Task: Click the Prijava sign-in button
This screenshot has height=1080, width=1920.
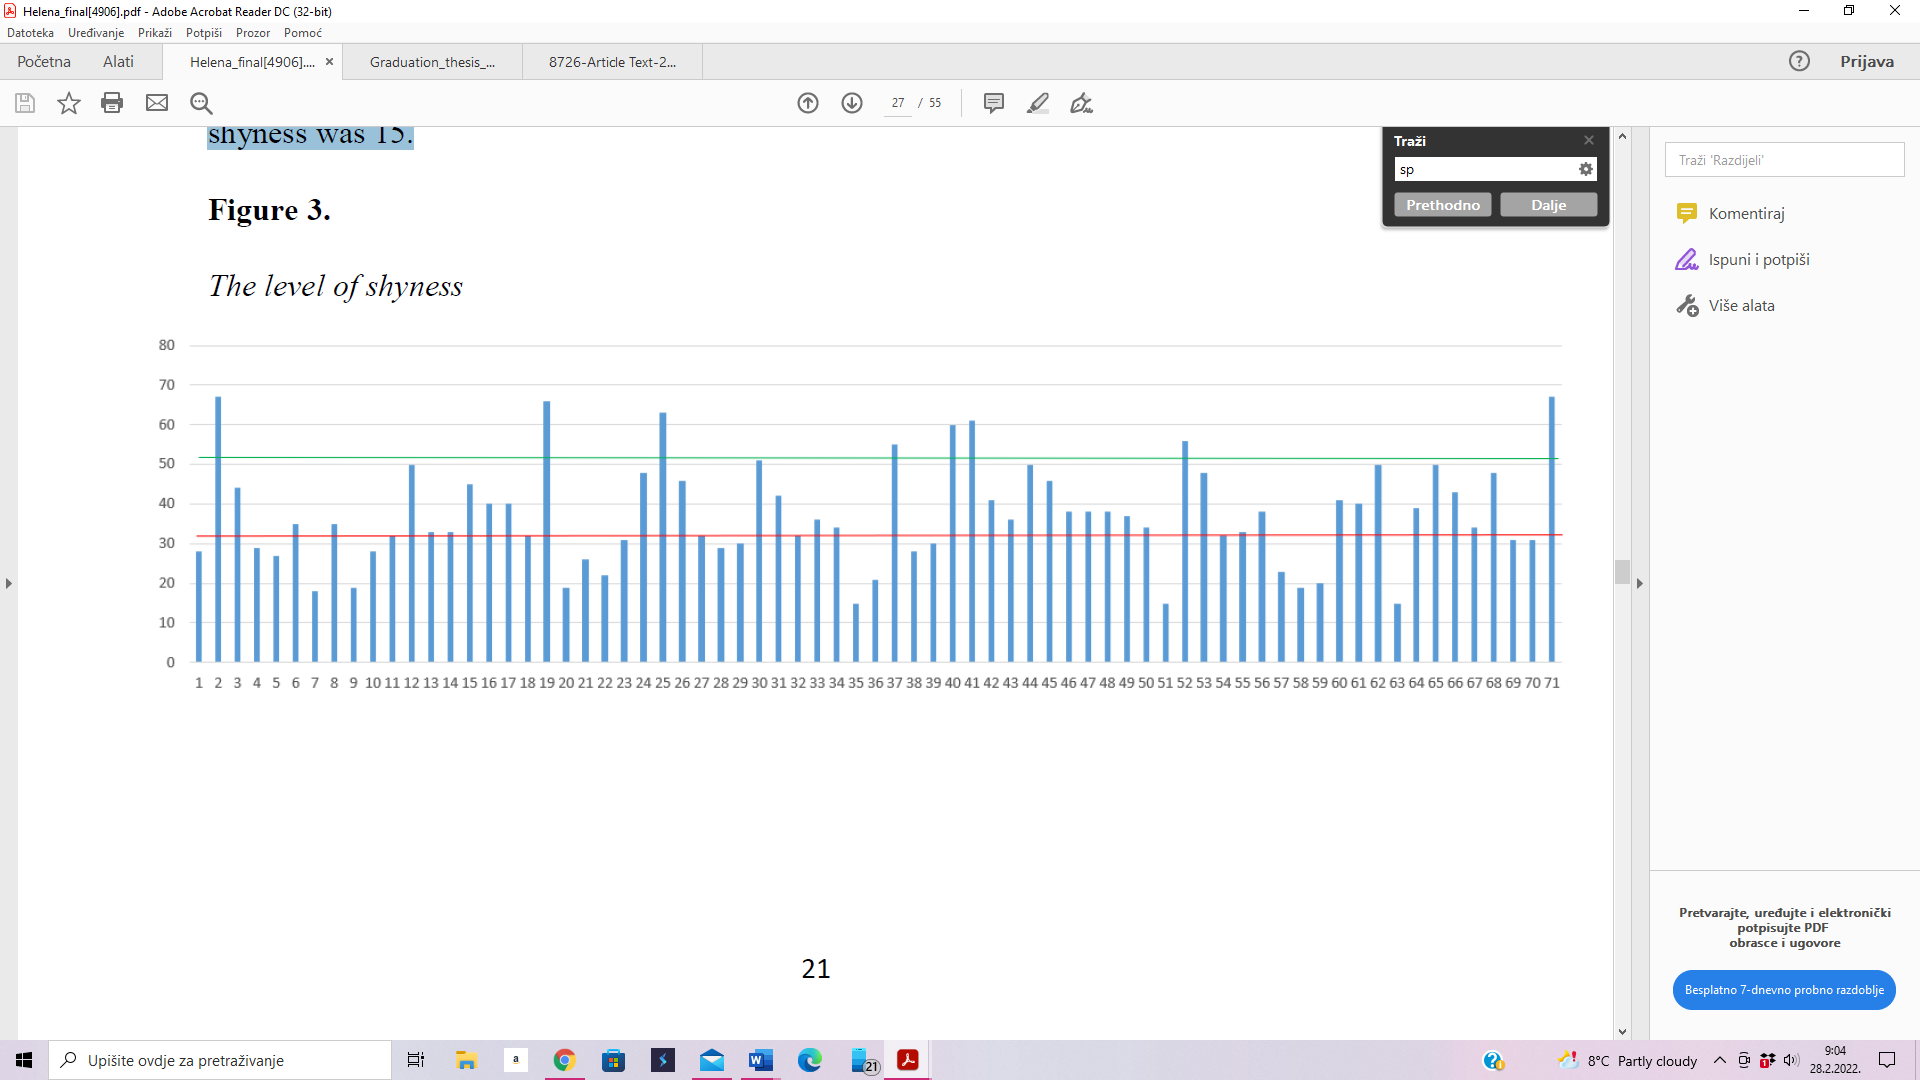Action: (x=1867, y=61)
